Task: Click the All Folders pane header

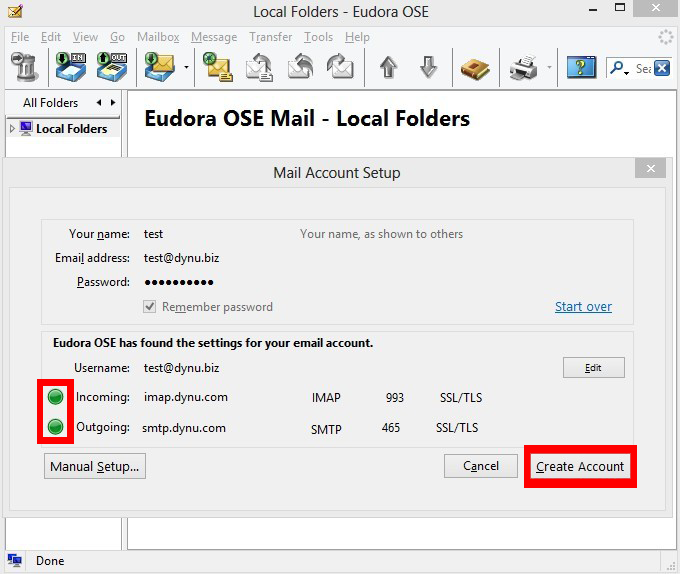Action: tap(50, 103)
